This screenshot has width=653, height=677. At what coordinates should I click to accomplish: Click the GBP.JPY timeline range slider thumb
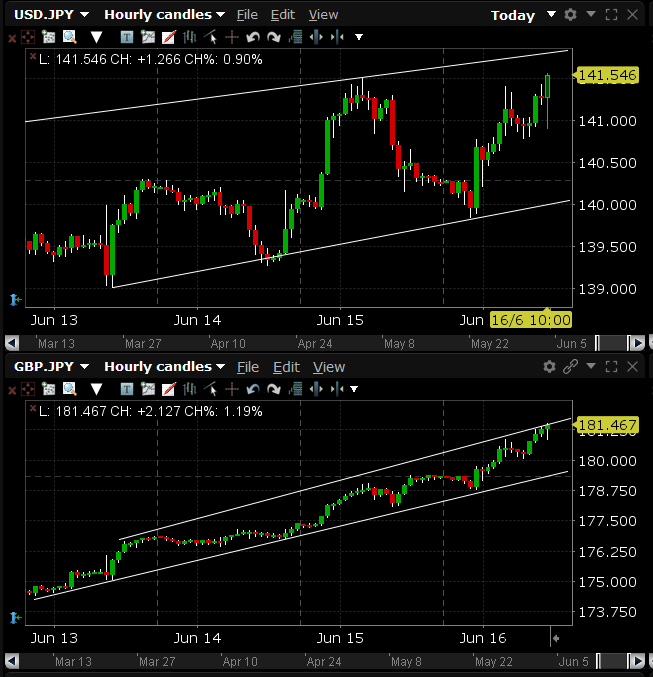click(611, 661)
